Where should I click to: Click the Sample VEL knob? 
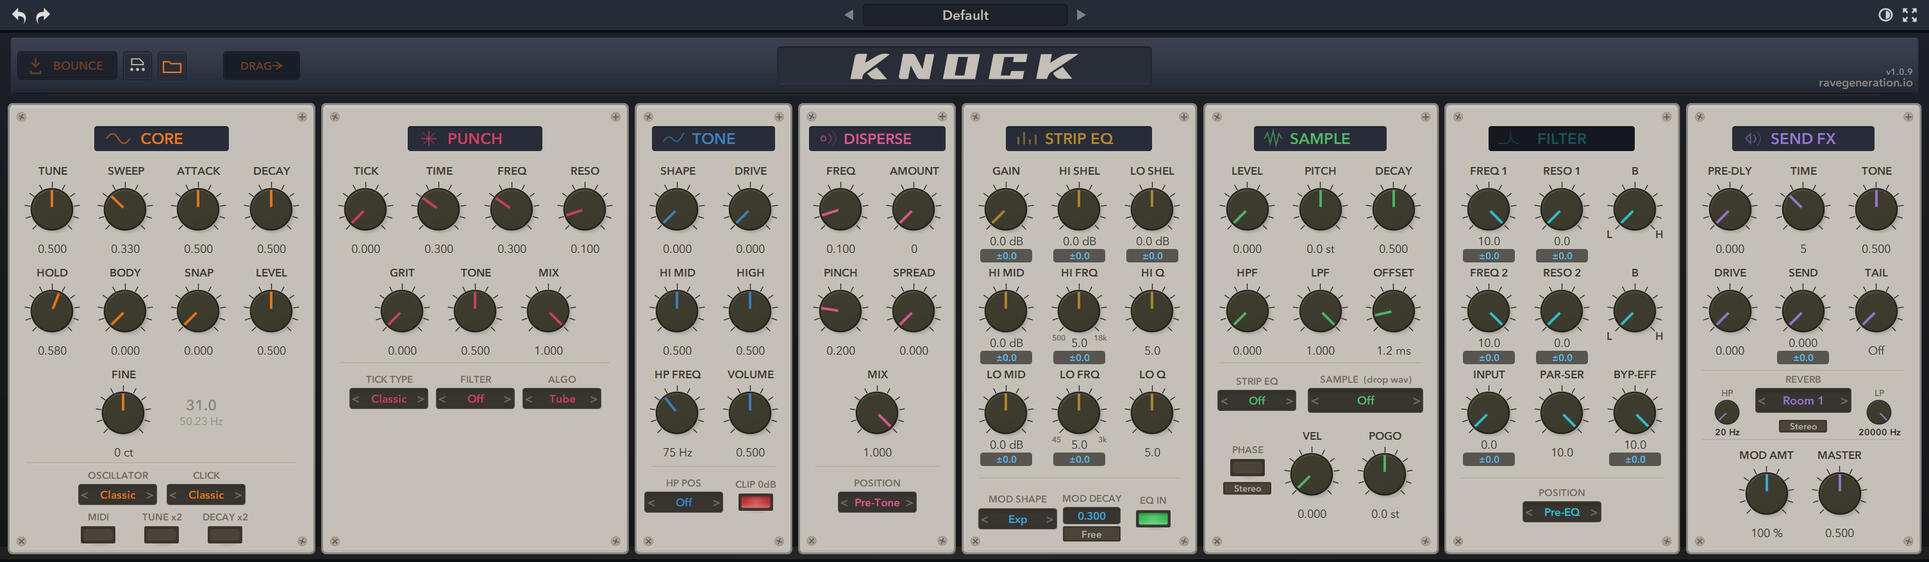1311,474
